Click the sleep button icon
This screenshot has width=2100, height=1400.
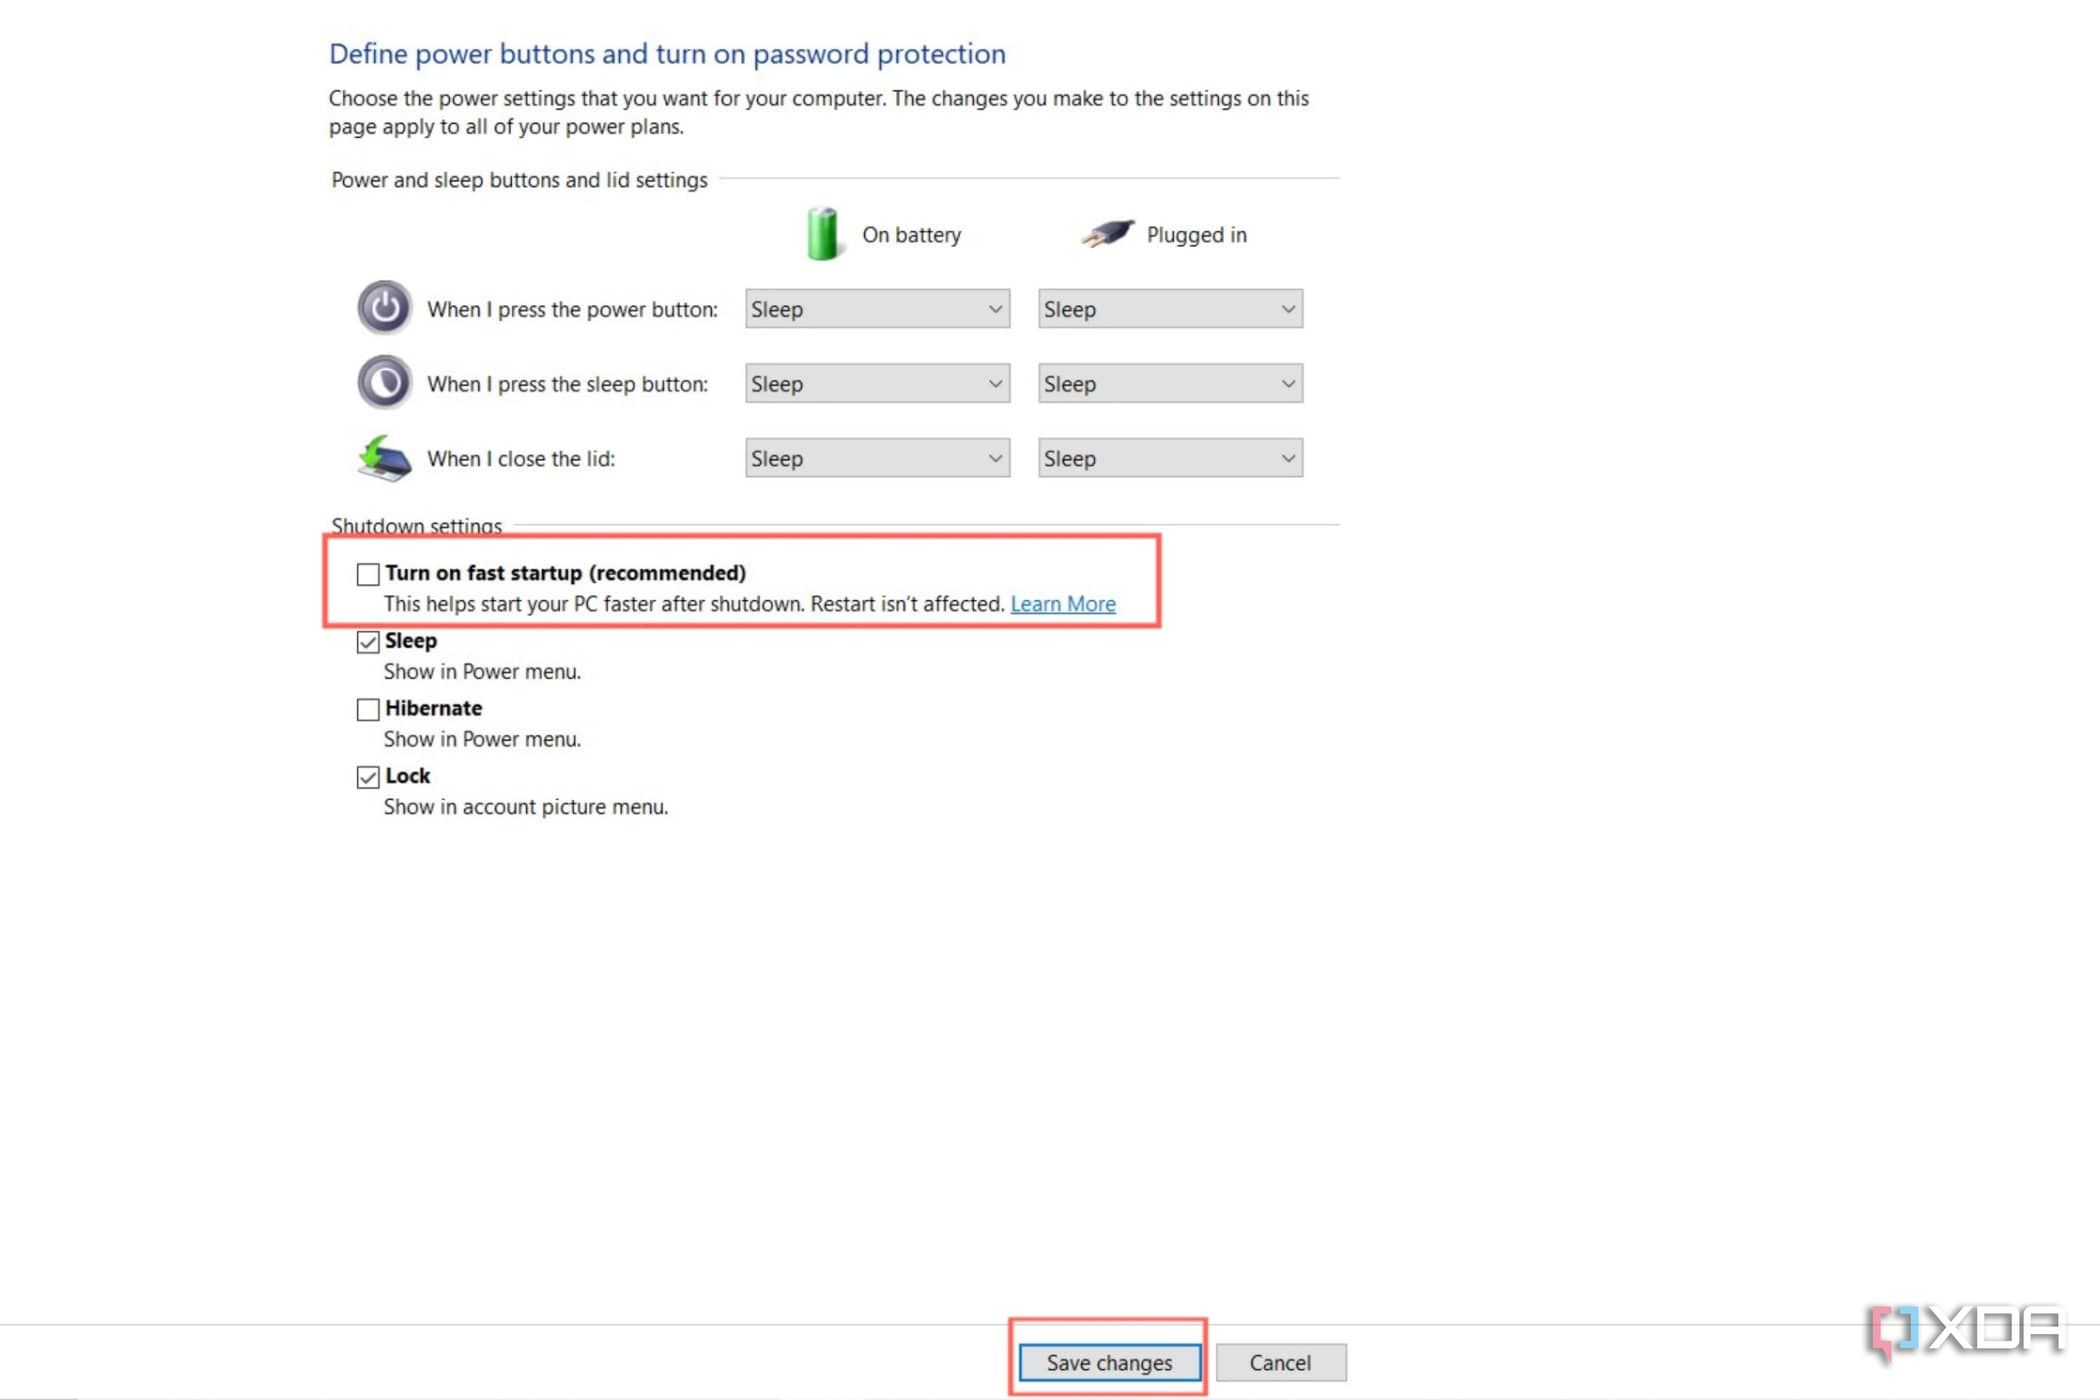tap(383, 382)
